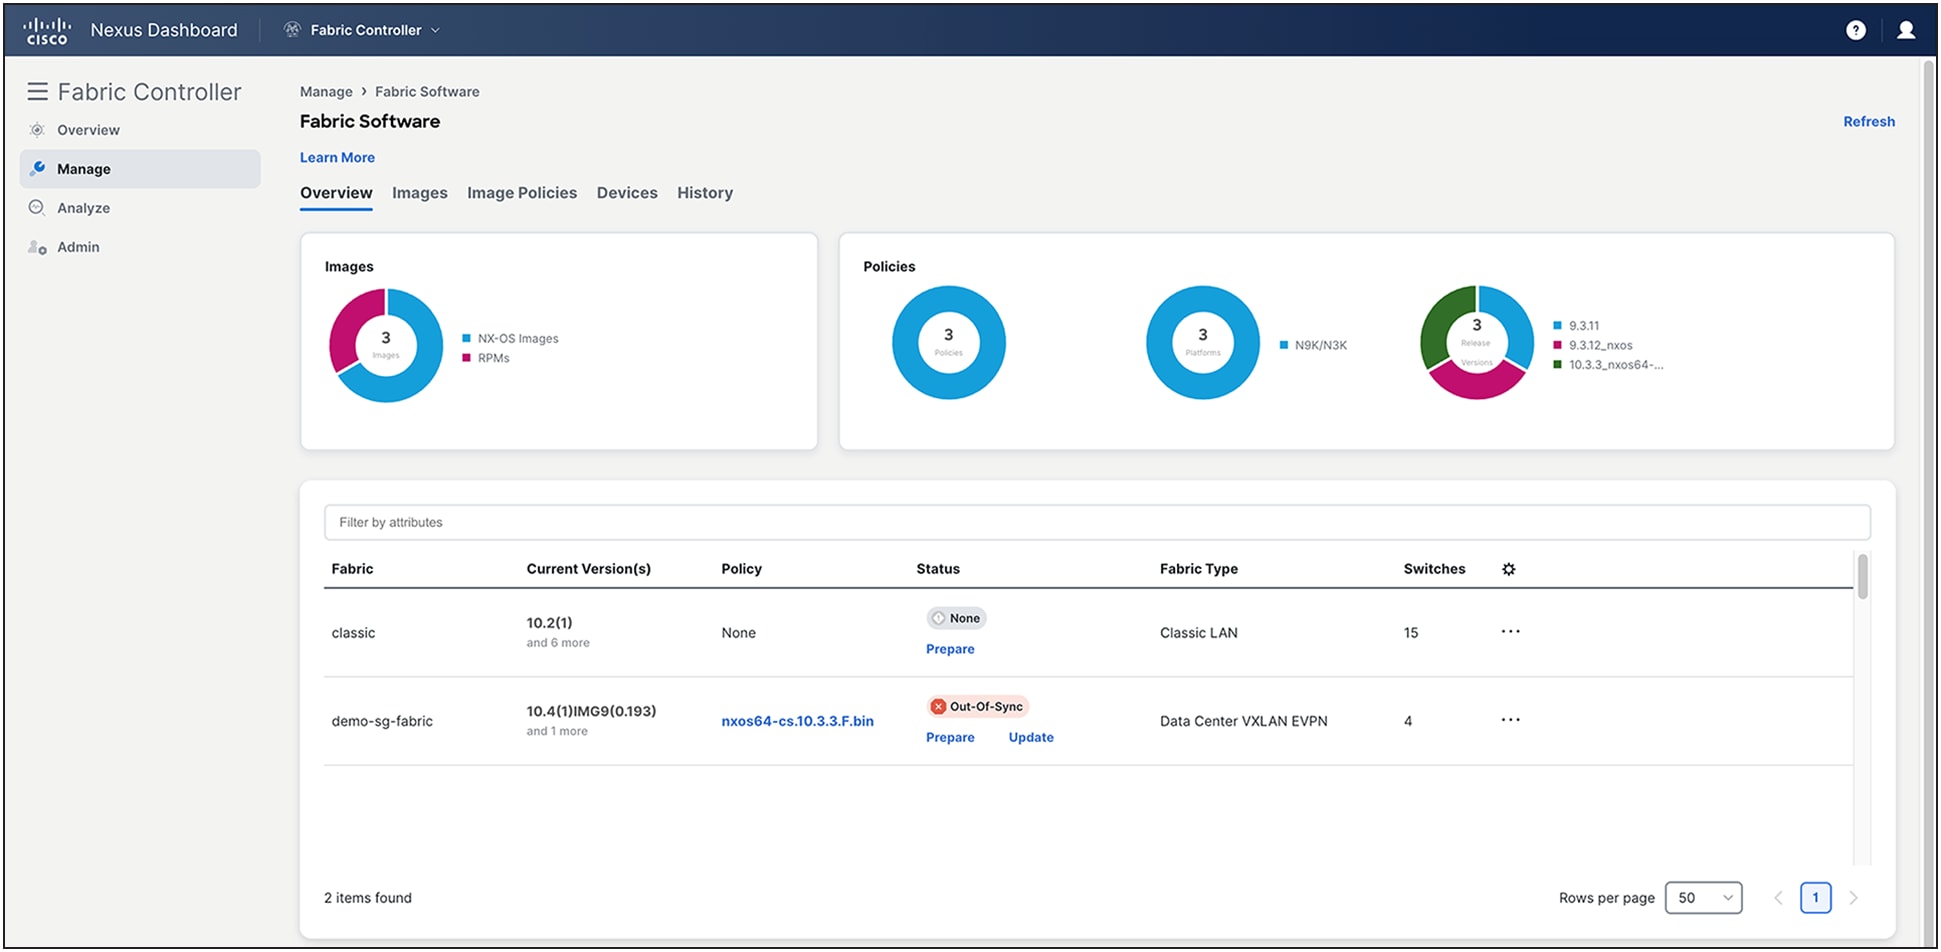Click the Release Versions donut chart
Viewport: 1941px width, 952px height.
click(x=1477, y=343)
